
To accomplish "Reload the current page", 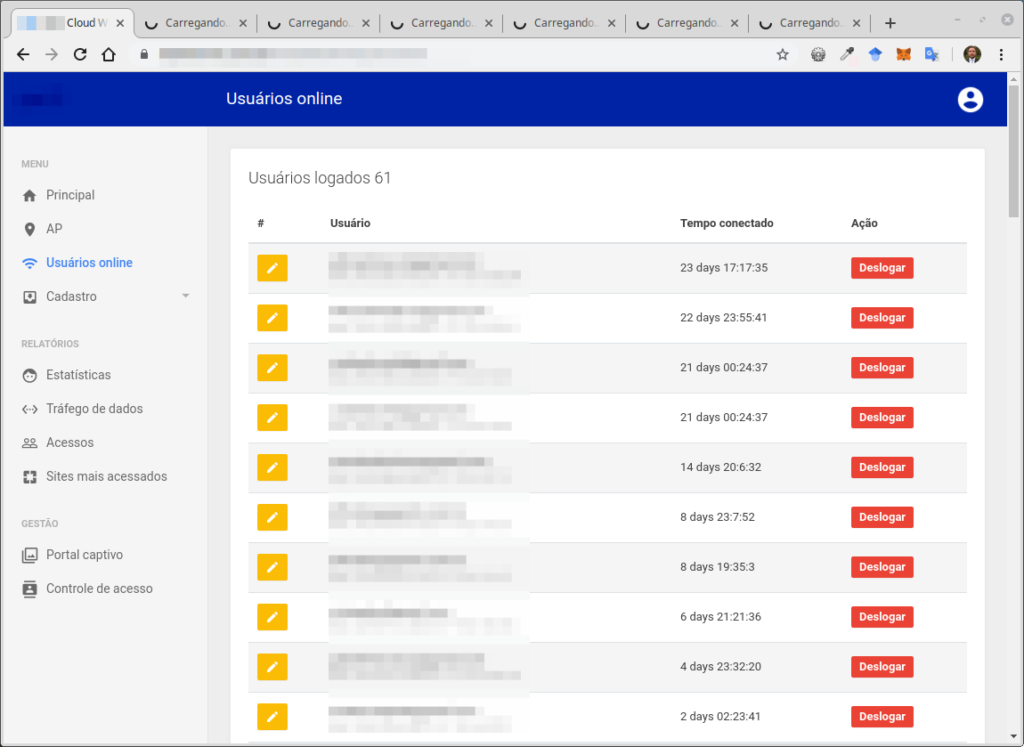I will [x=80, y=55].
